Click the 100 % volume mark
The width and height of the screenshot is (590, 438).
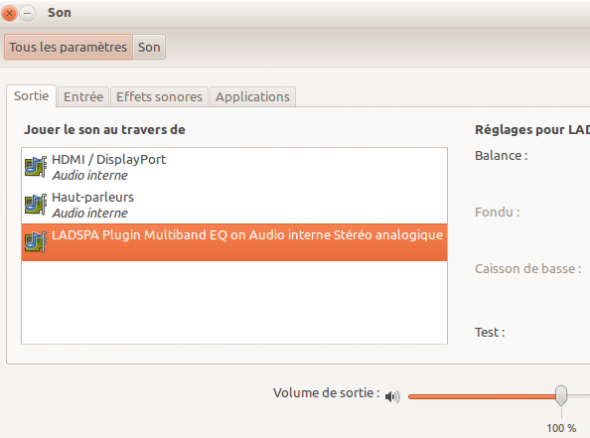561,428
